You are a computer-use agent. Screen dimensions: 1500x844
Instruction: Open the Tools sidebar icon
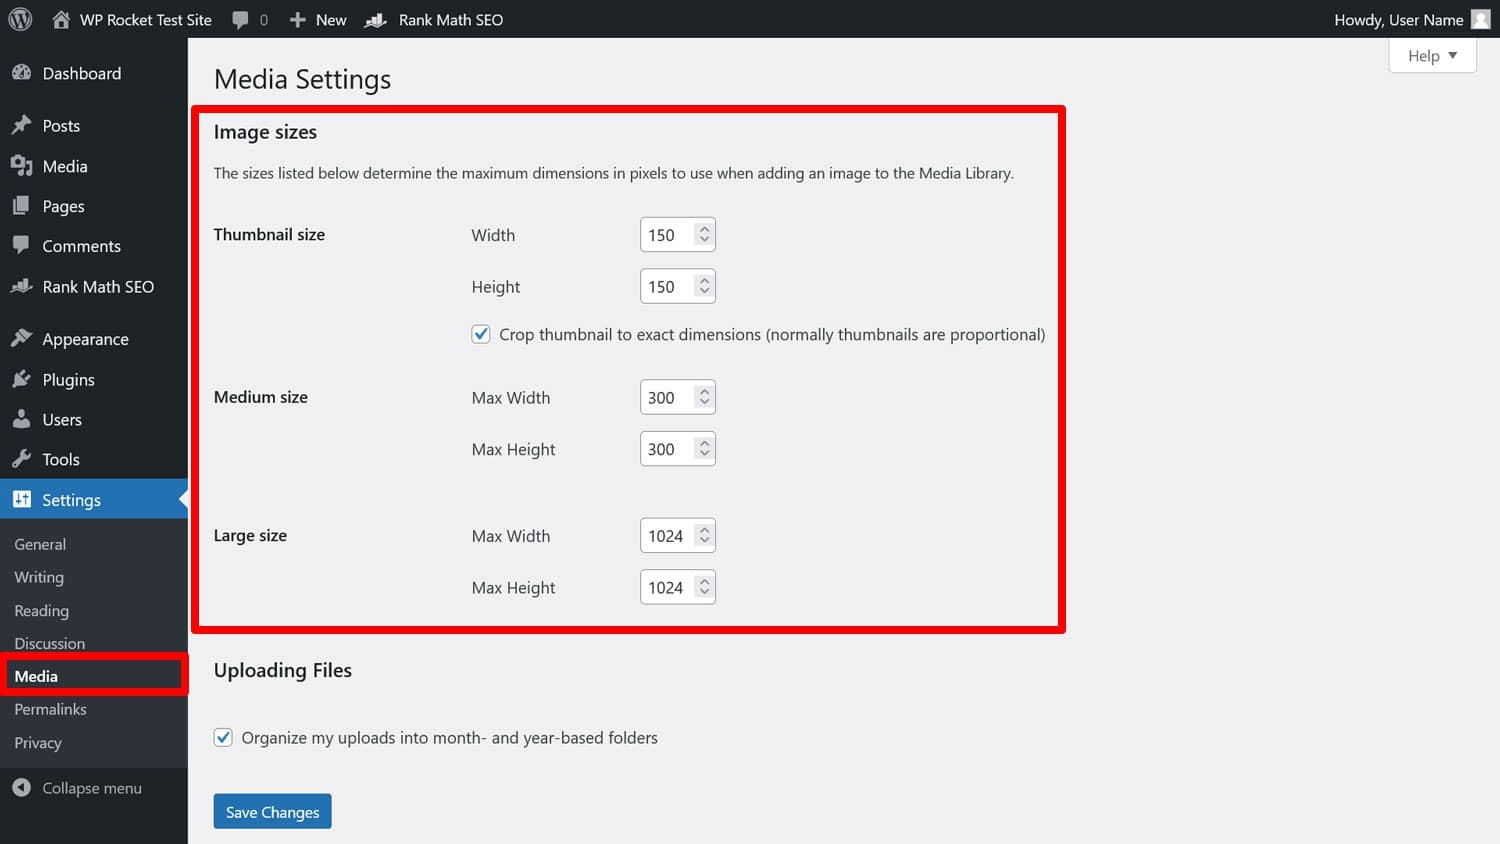(23, 459)
